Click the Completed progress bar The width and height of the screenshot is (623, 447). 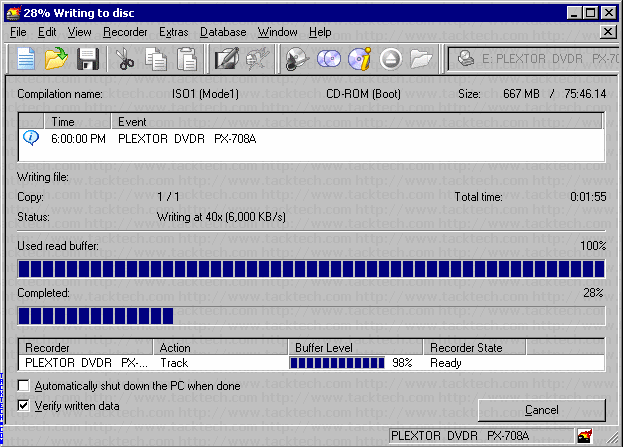(312, 316)
